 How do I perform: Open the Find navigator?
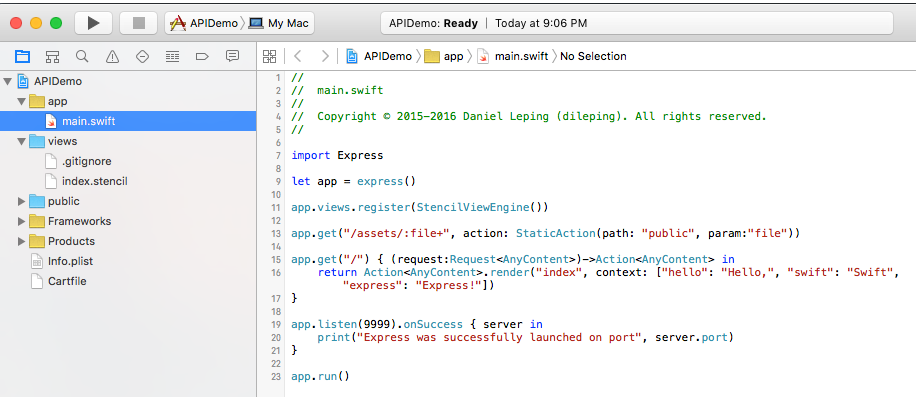(x=82, y=56)
